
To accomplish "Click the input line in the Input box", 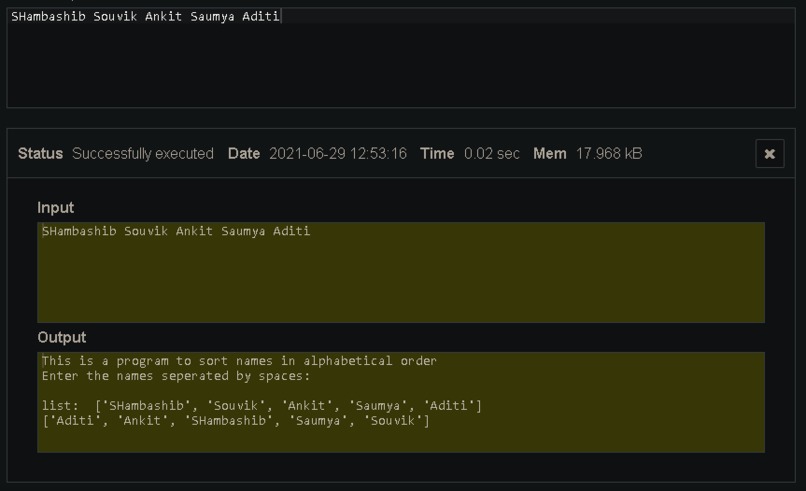I will click(x=176, y=231).
